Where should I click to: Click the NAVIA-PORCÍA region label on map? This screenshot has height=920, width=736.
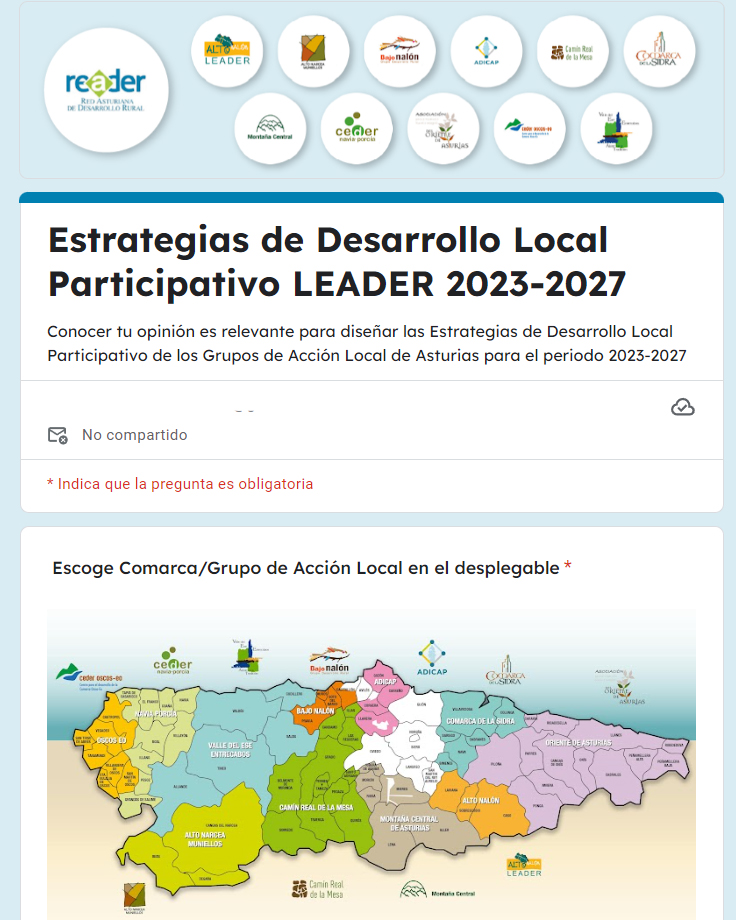coord(156,714)
